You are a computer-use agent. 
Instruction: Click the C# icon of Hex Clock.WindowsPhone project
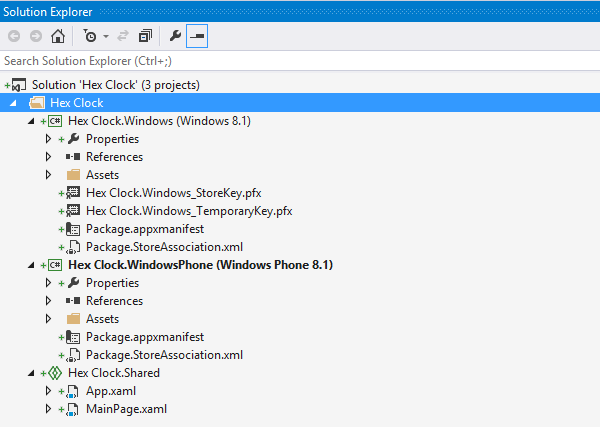(55, 265)
